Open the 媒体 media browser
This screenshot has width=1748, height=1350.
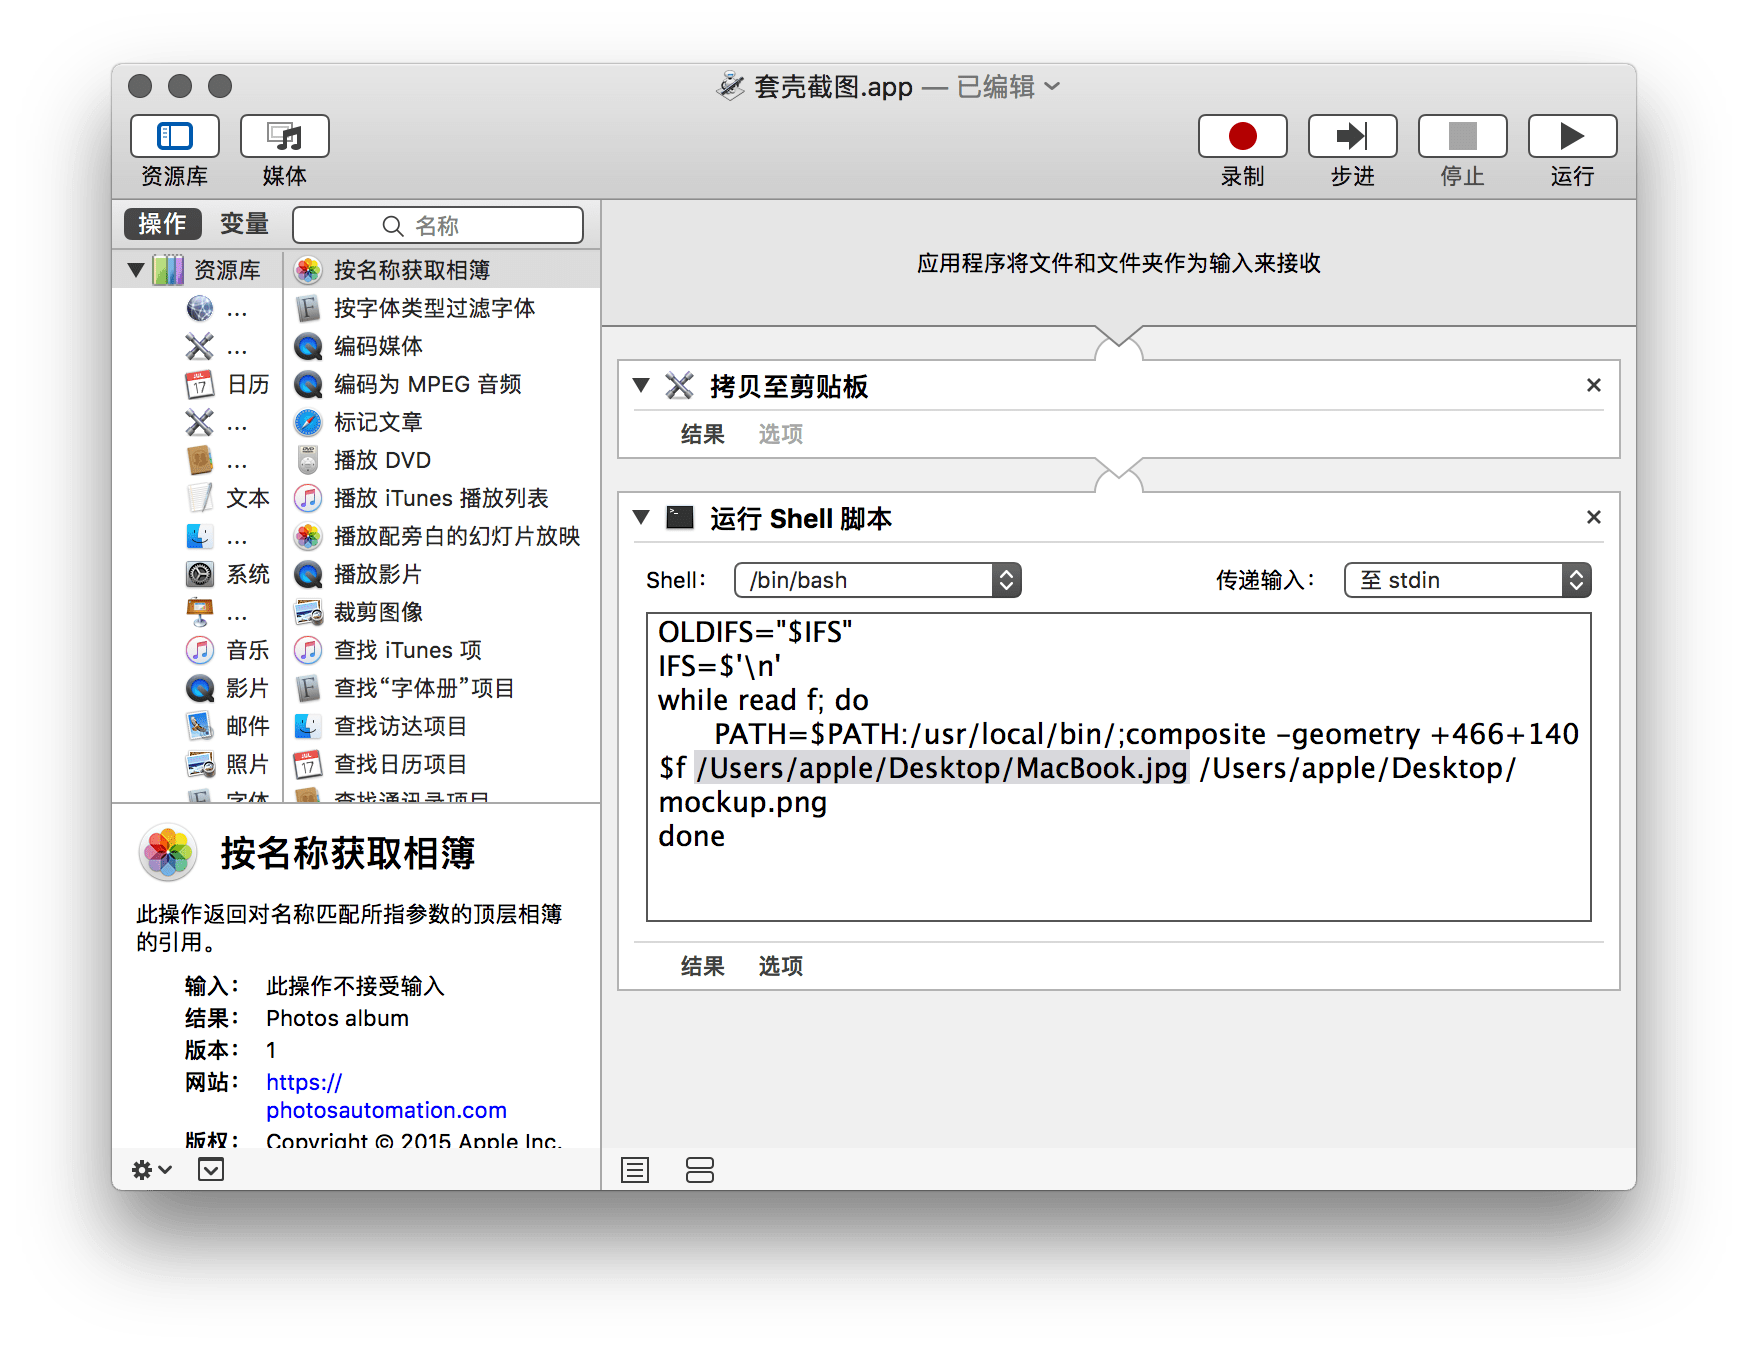284,137
